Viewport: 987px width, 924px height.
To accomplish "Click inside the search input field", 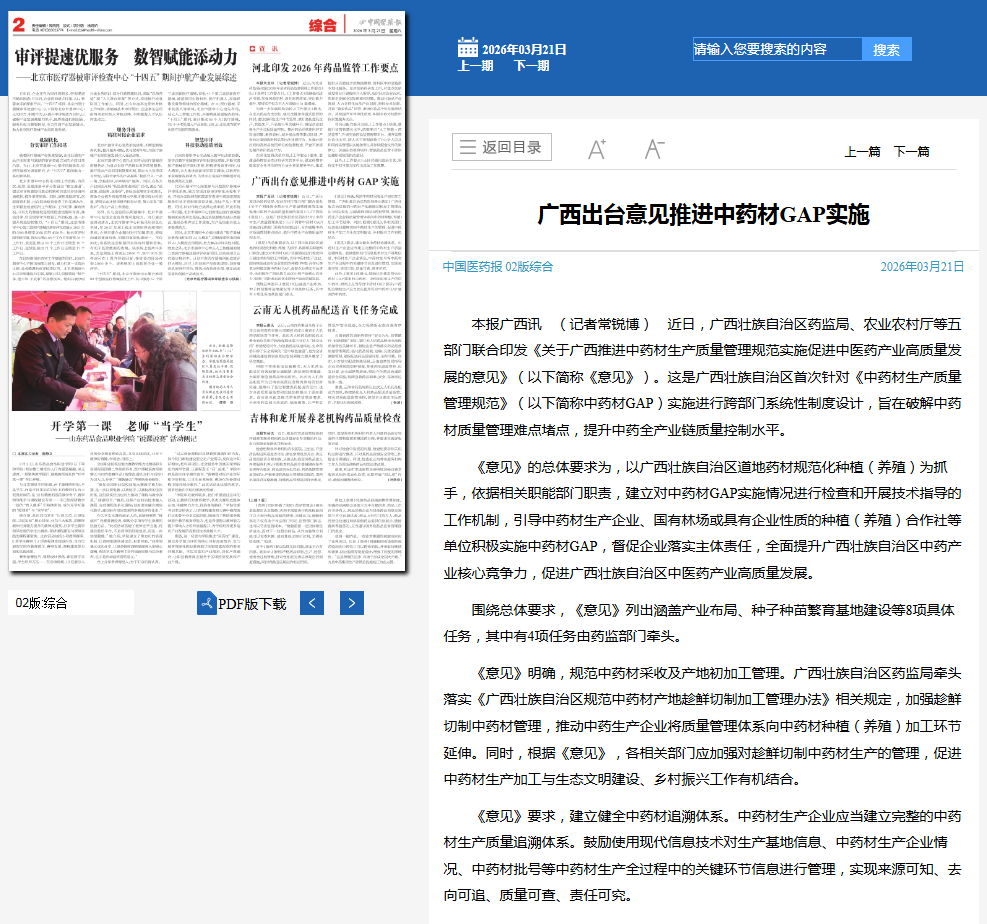I will tap(775, 48).
